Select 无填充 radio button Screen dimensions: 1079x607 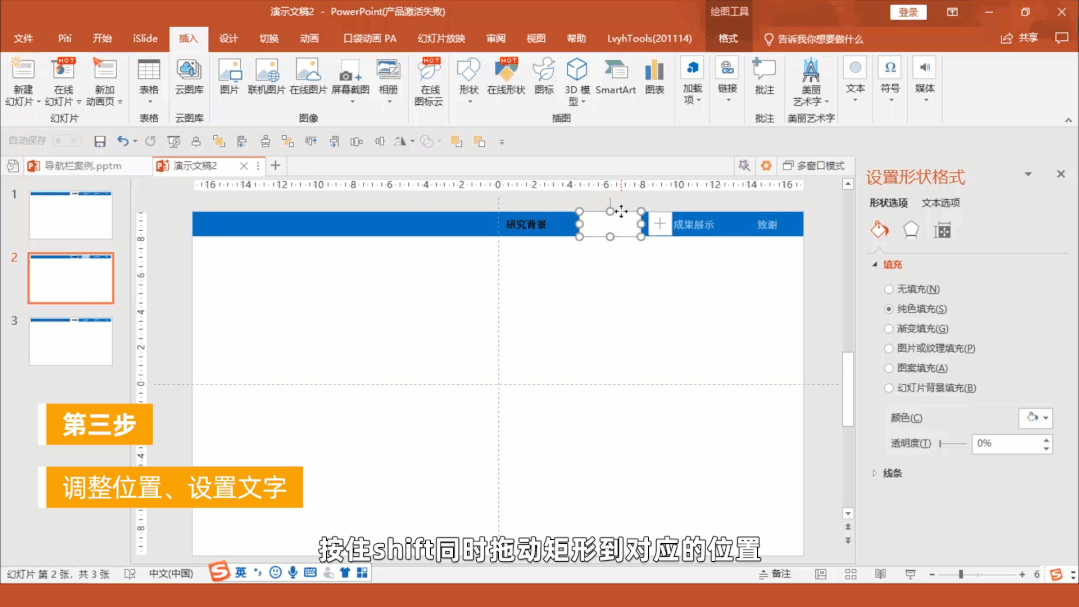(889, 289)
